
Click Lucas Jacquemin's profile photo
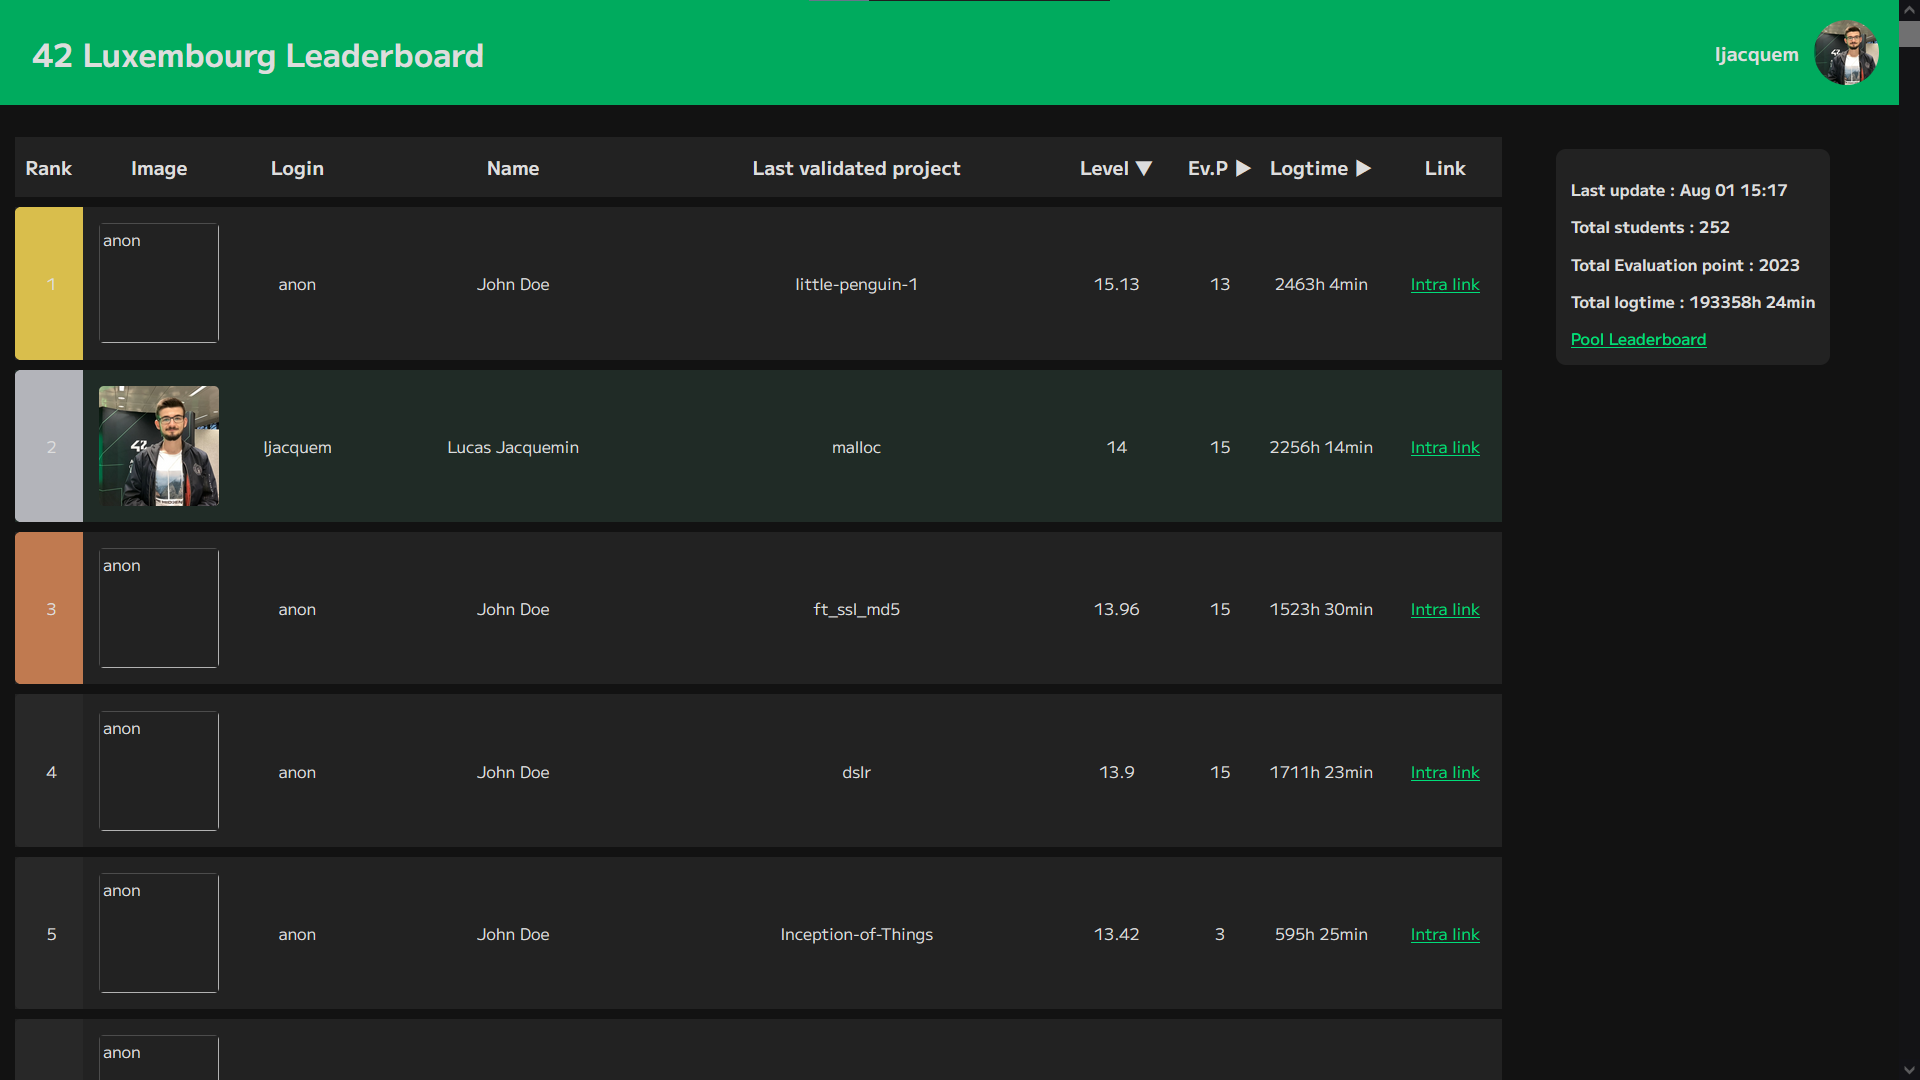tap(159, 446)
